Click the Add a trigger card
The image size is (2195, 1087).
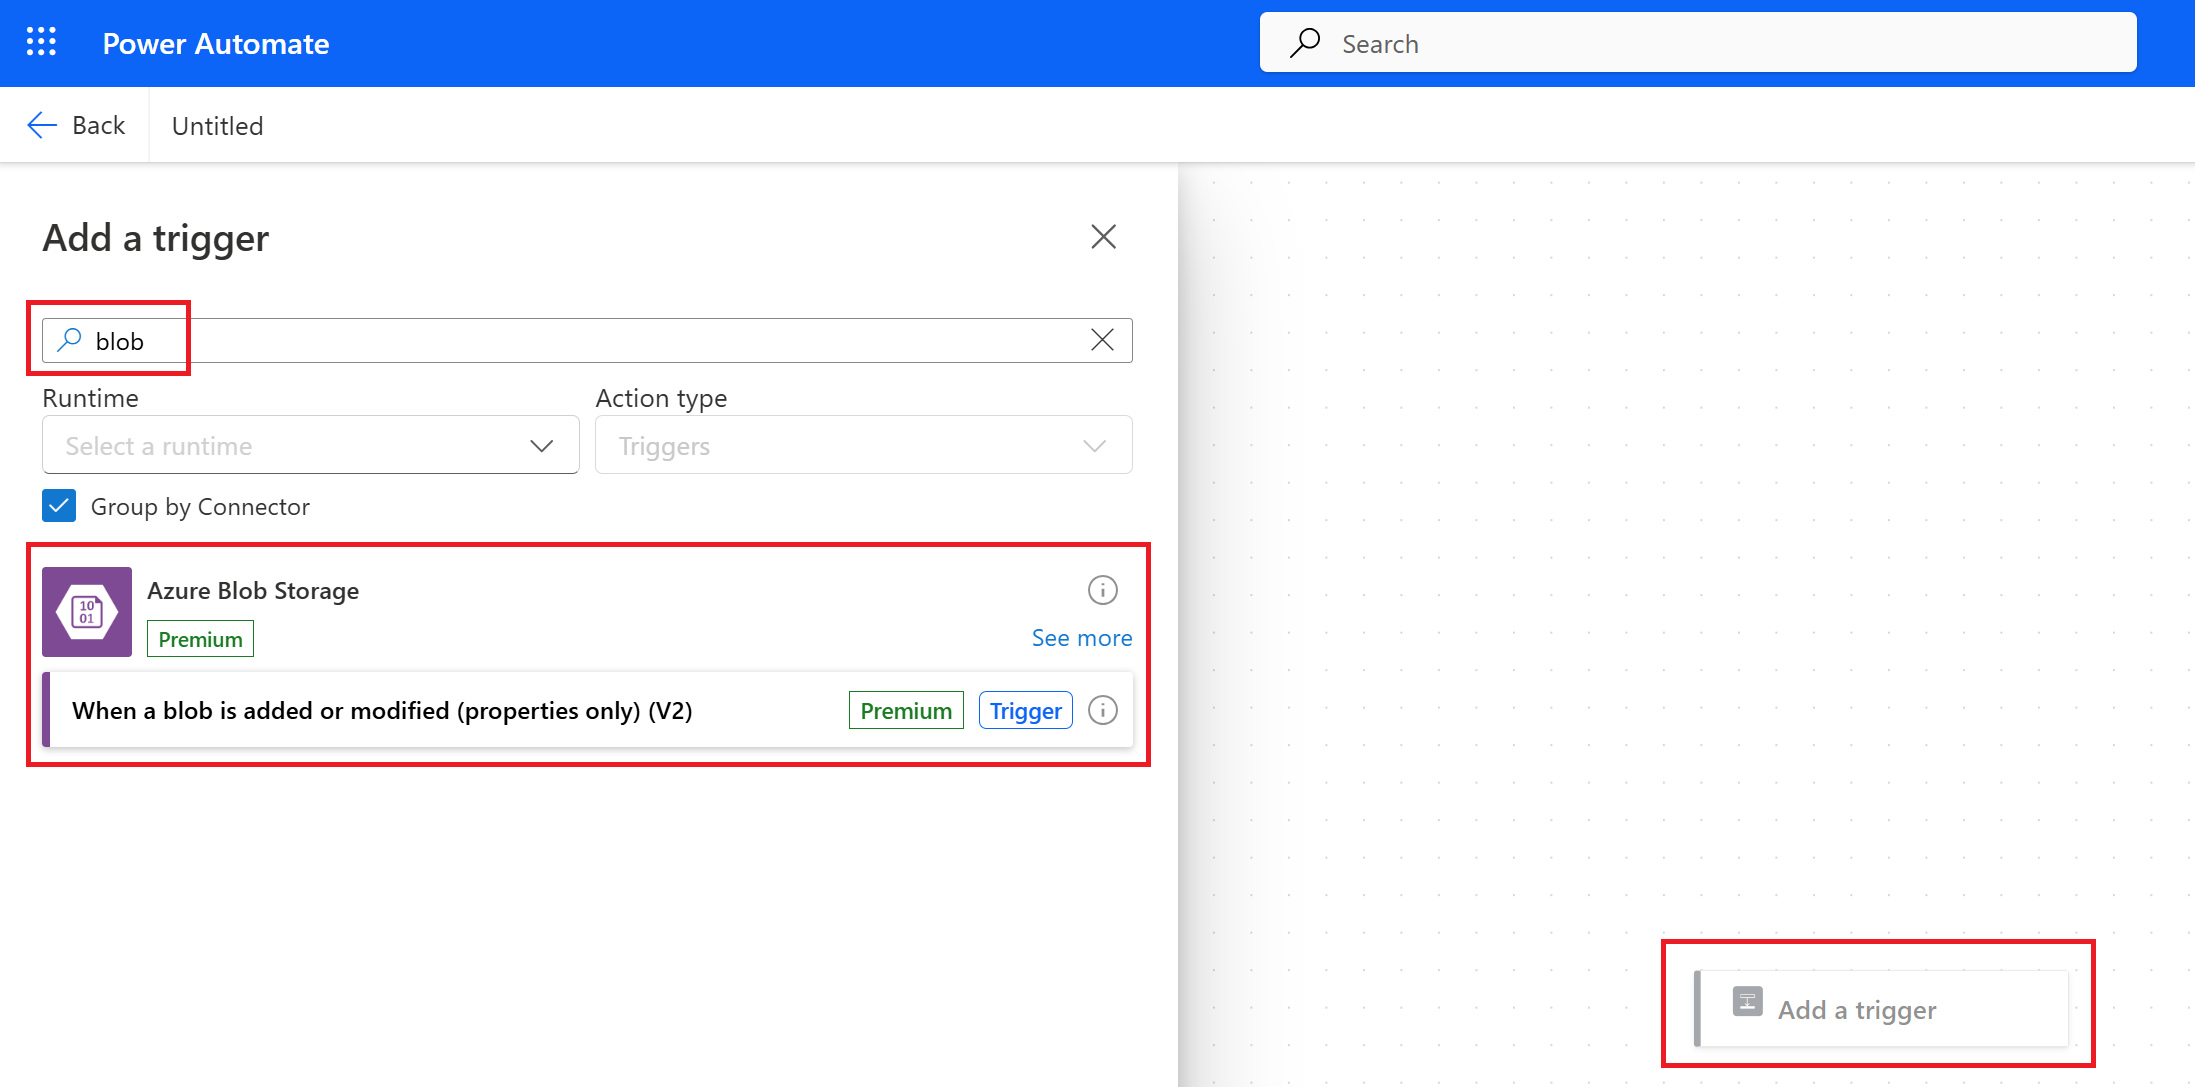tap(1880, 1009)
